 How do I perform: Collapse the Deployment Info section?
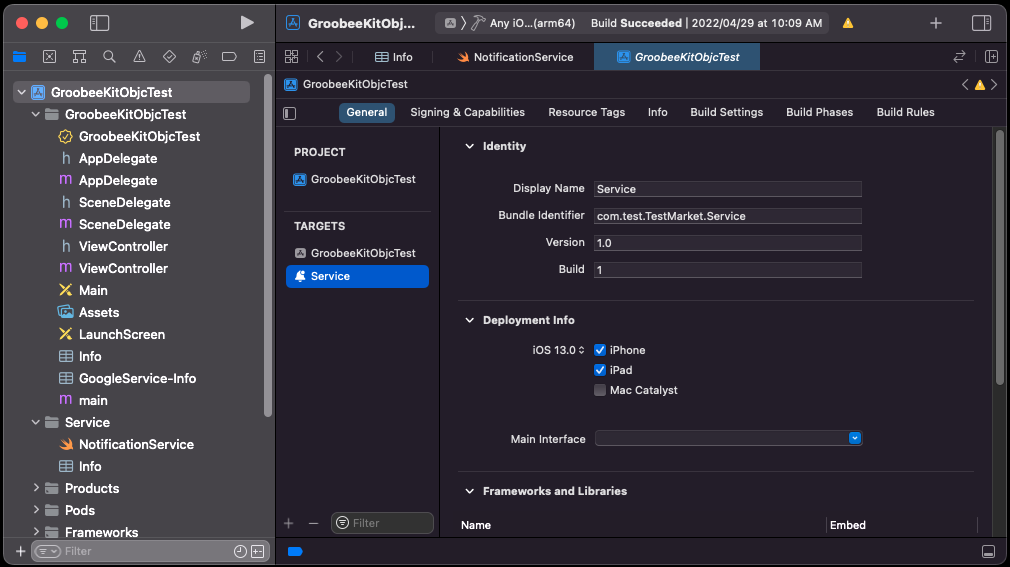click(x=470, y=320)
